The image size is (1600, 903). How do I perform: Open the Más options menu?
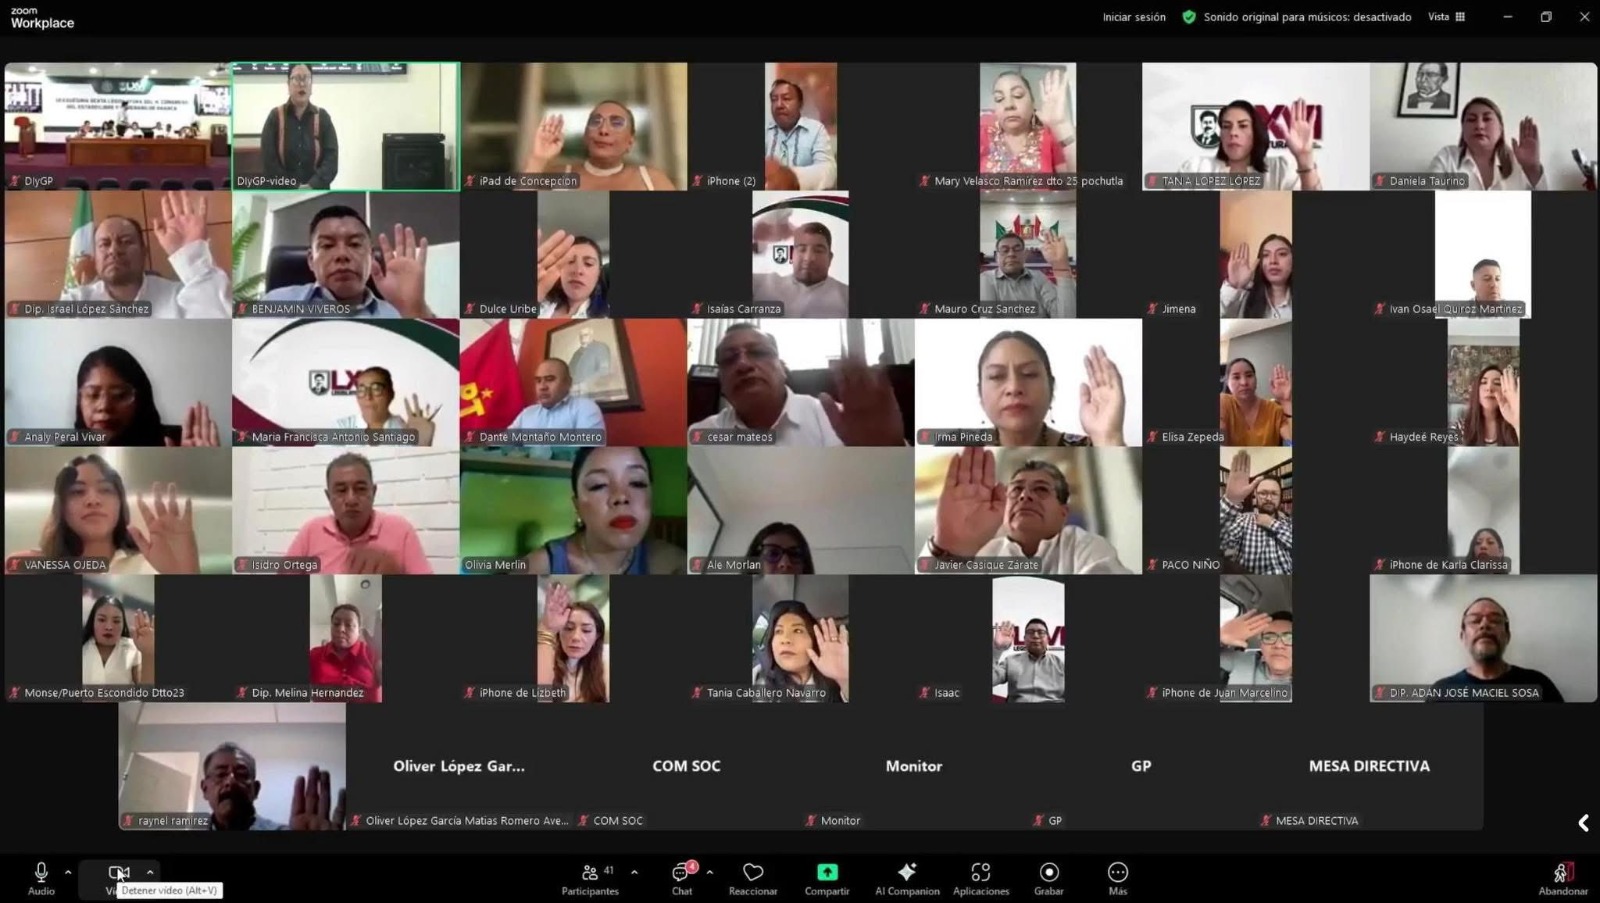point(1118,877)
